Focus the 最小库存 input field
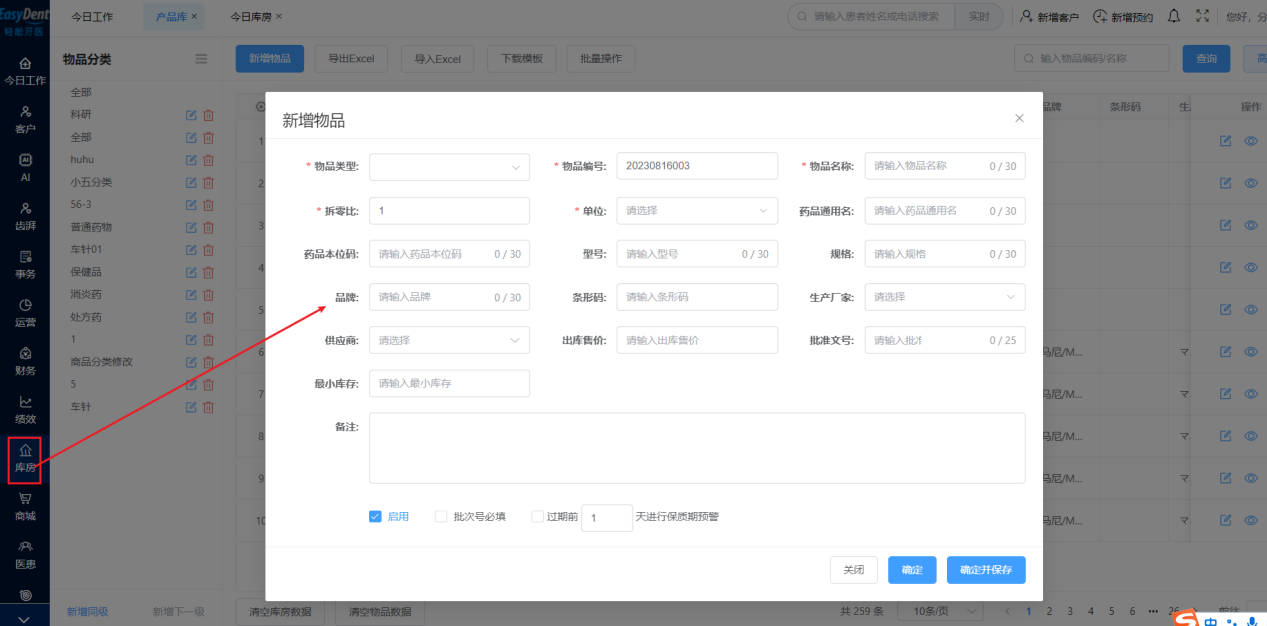The width and height of the screenshot is (1267, 626). (449, 383)
